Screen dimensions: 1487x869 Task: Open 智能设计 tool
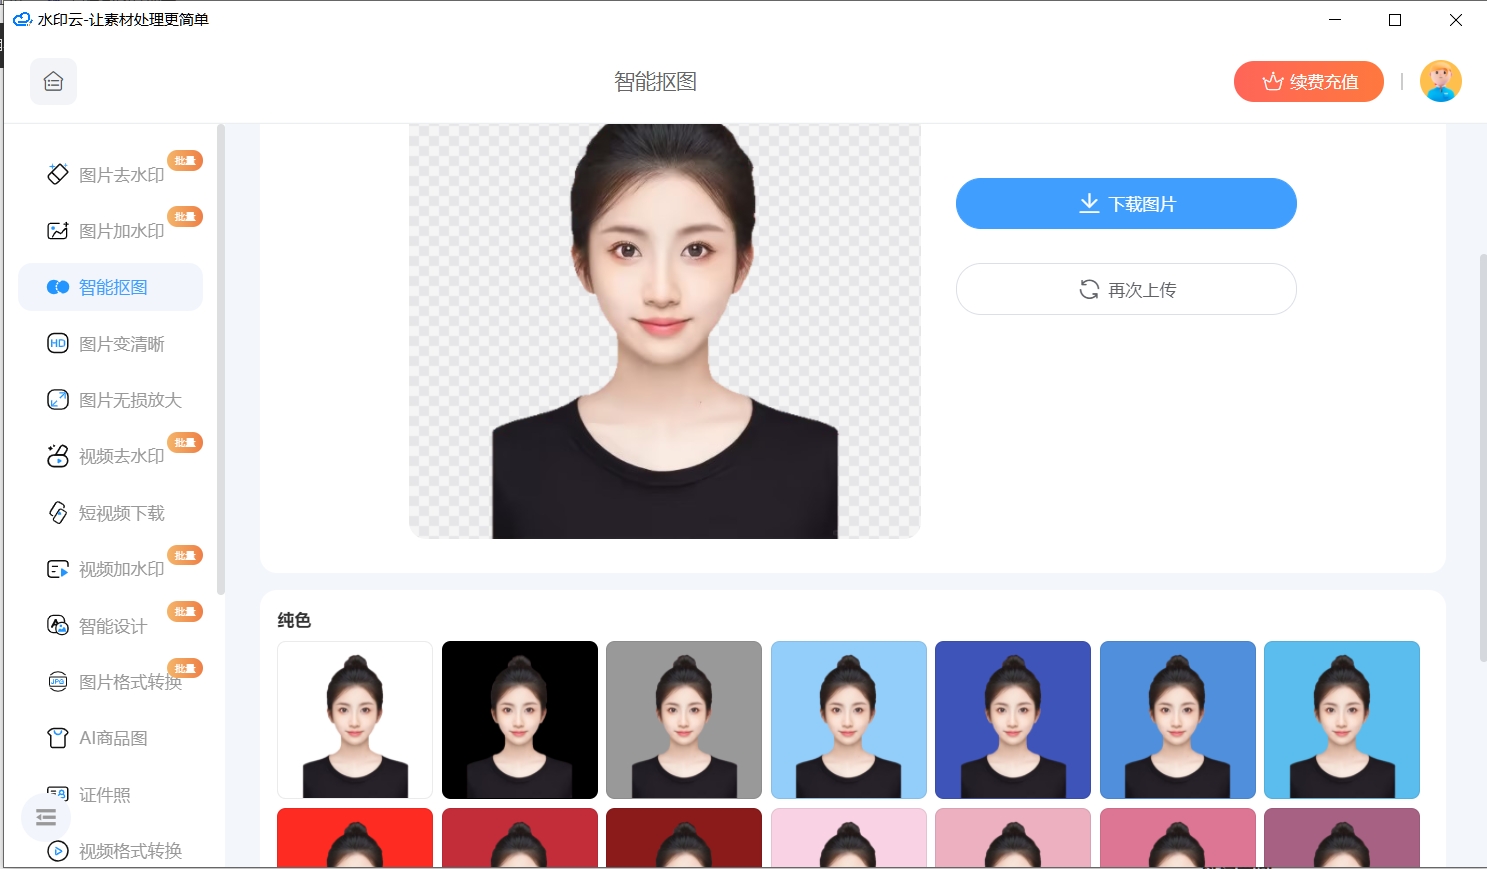(110, 626)
